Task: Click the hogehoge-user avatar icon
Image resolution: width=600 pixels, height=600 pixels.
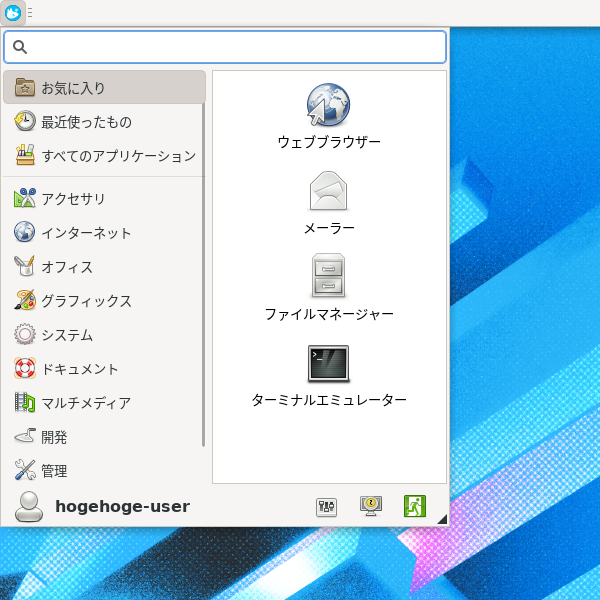Action: [x=29, y=507]
